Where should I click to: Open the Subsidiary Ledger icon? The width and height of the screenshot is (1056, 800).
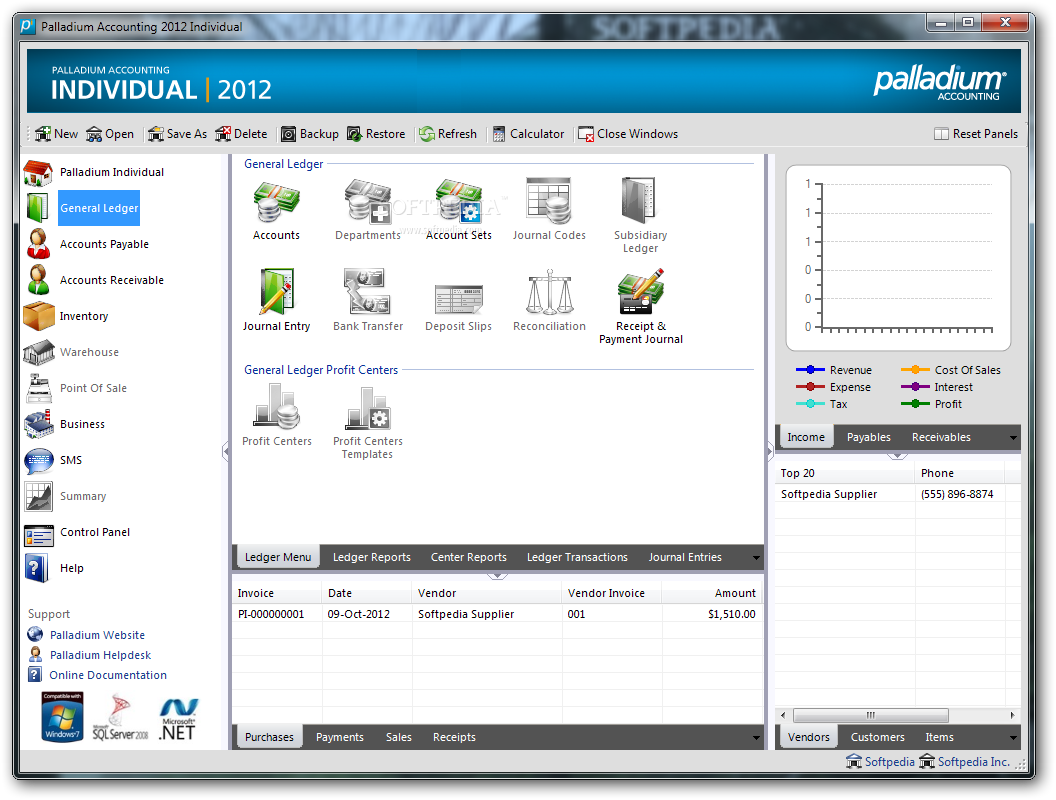[640, 201]
